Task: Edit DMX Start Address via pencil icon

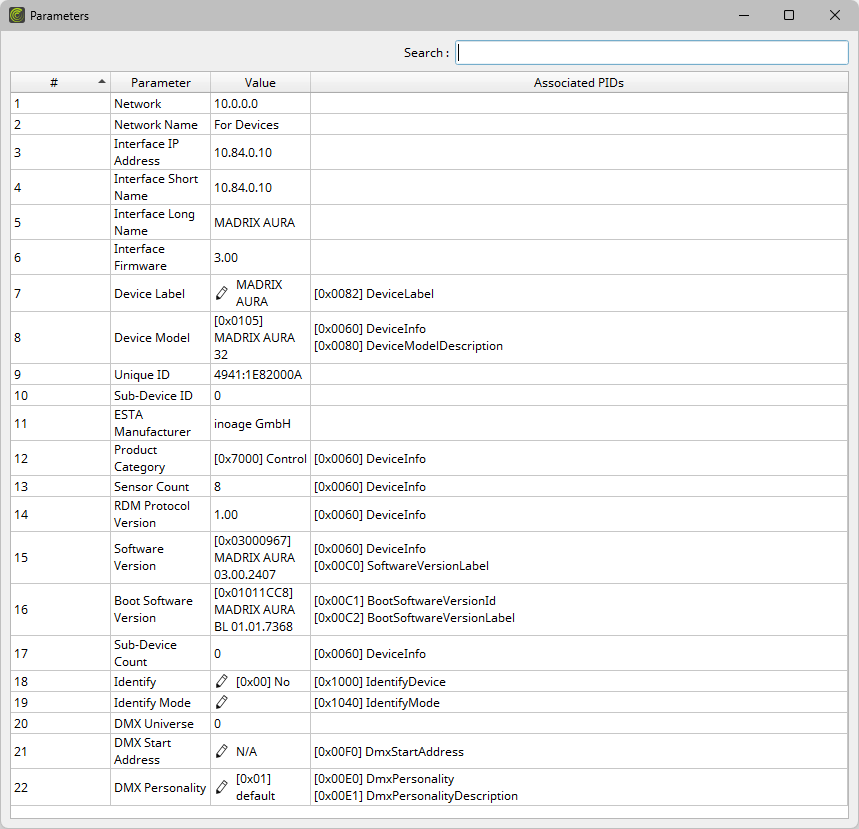Action: (223, 751)
